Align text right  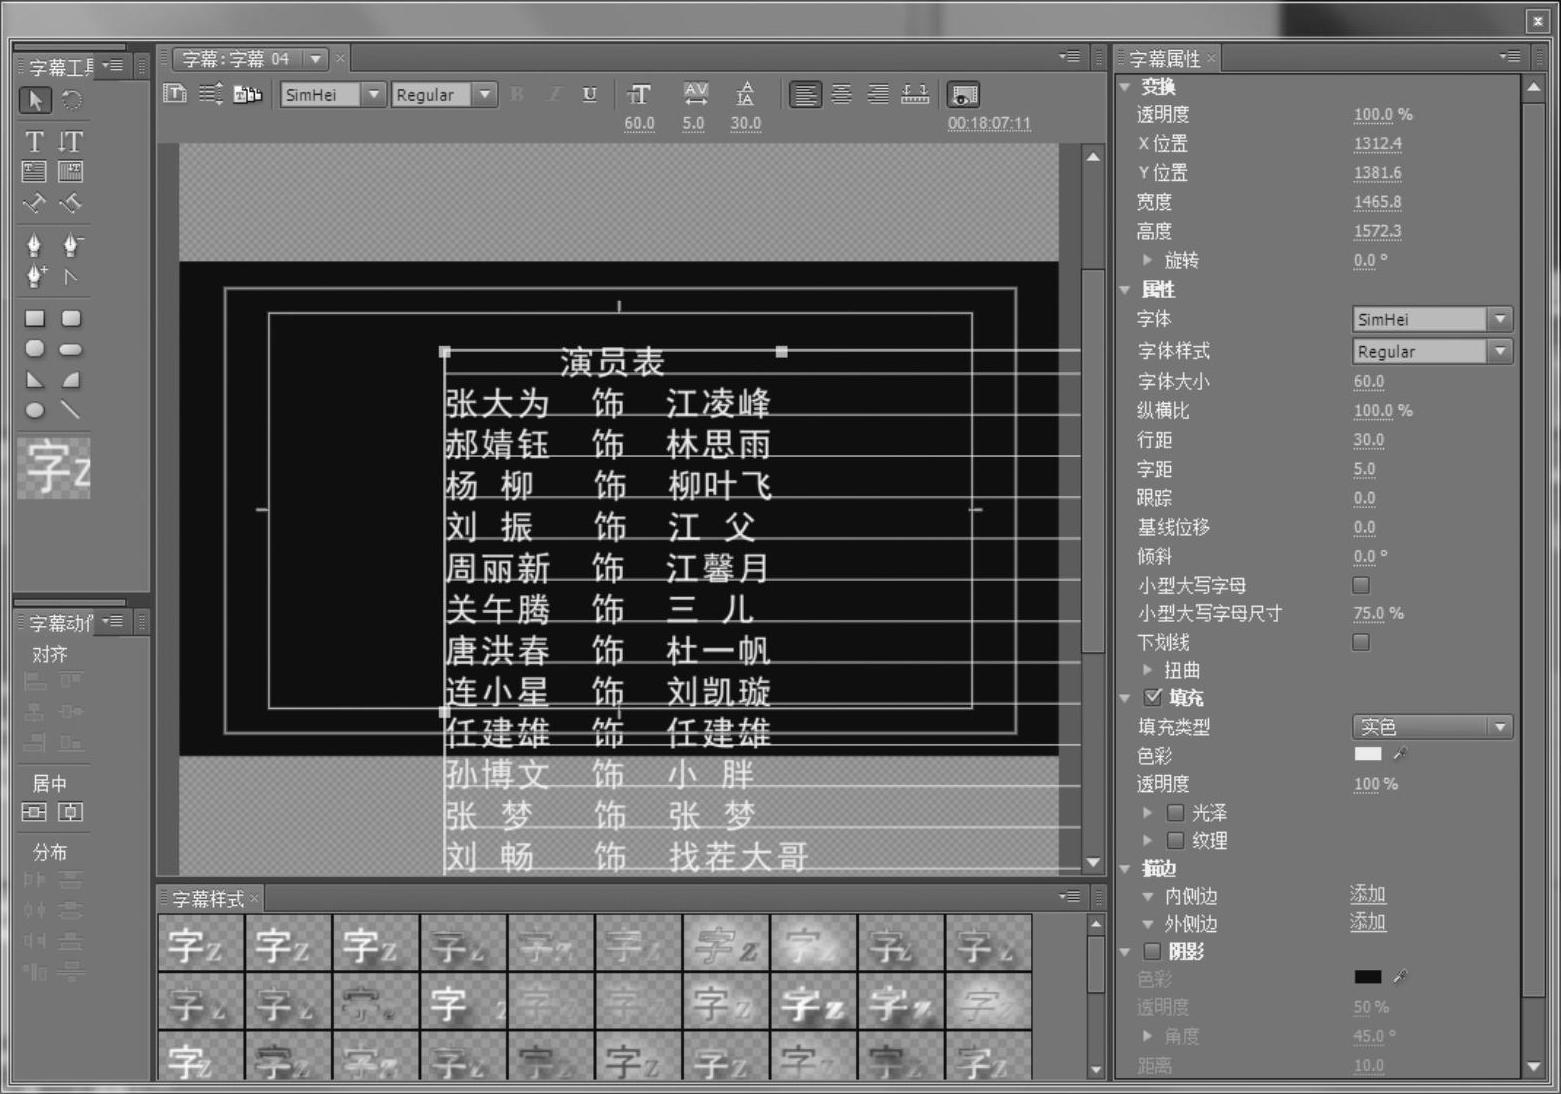click(878, 94)
